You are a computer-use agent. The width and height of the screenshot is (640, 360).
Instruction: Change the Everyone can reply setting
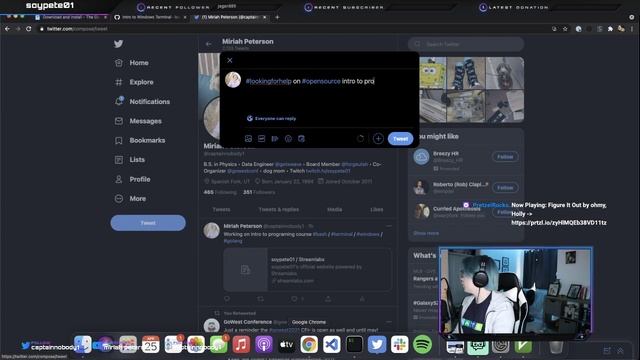(272, 118)
